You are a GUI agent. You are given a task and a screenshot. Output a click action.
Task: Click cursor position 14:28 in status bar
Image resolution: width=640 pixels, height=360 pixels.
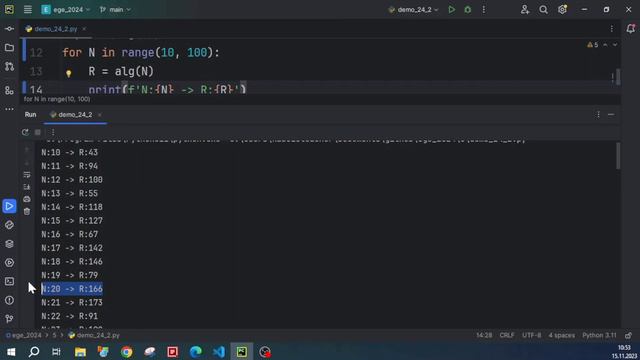[x=484, y=336]
